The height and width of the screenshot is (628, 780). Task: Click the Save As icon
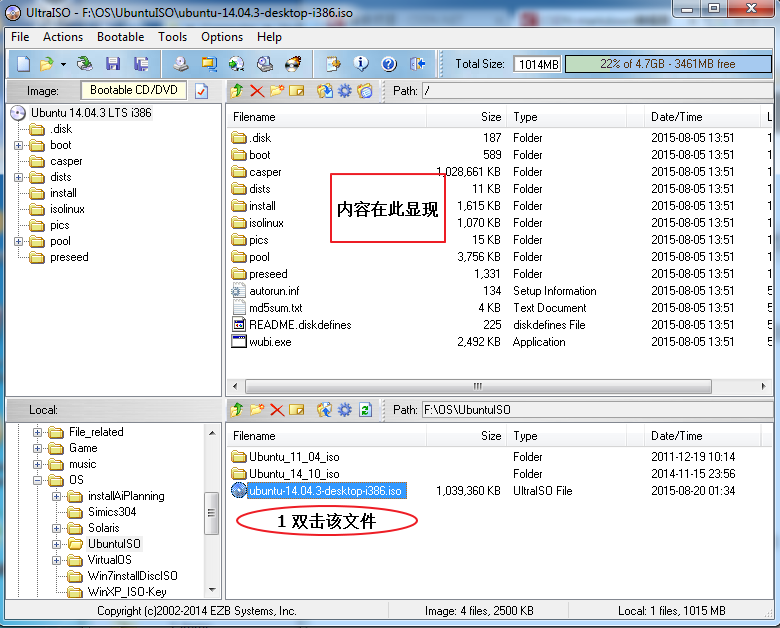pos(141,64)
